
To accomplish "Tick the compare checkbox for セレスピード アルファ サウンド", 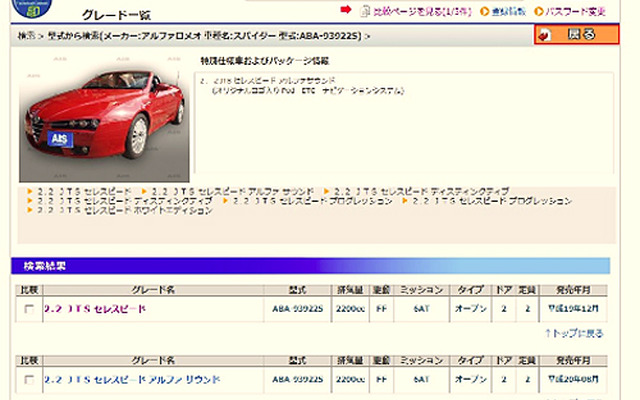I will (x=29, y=380).
